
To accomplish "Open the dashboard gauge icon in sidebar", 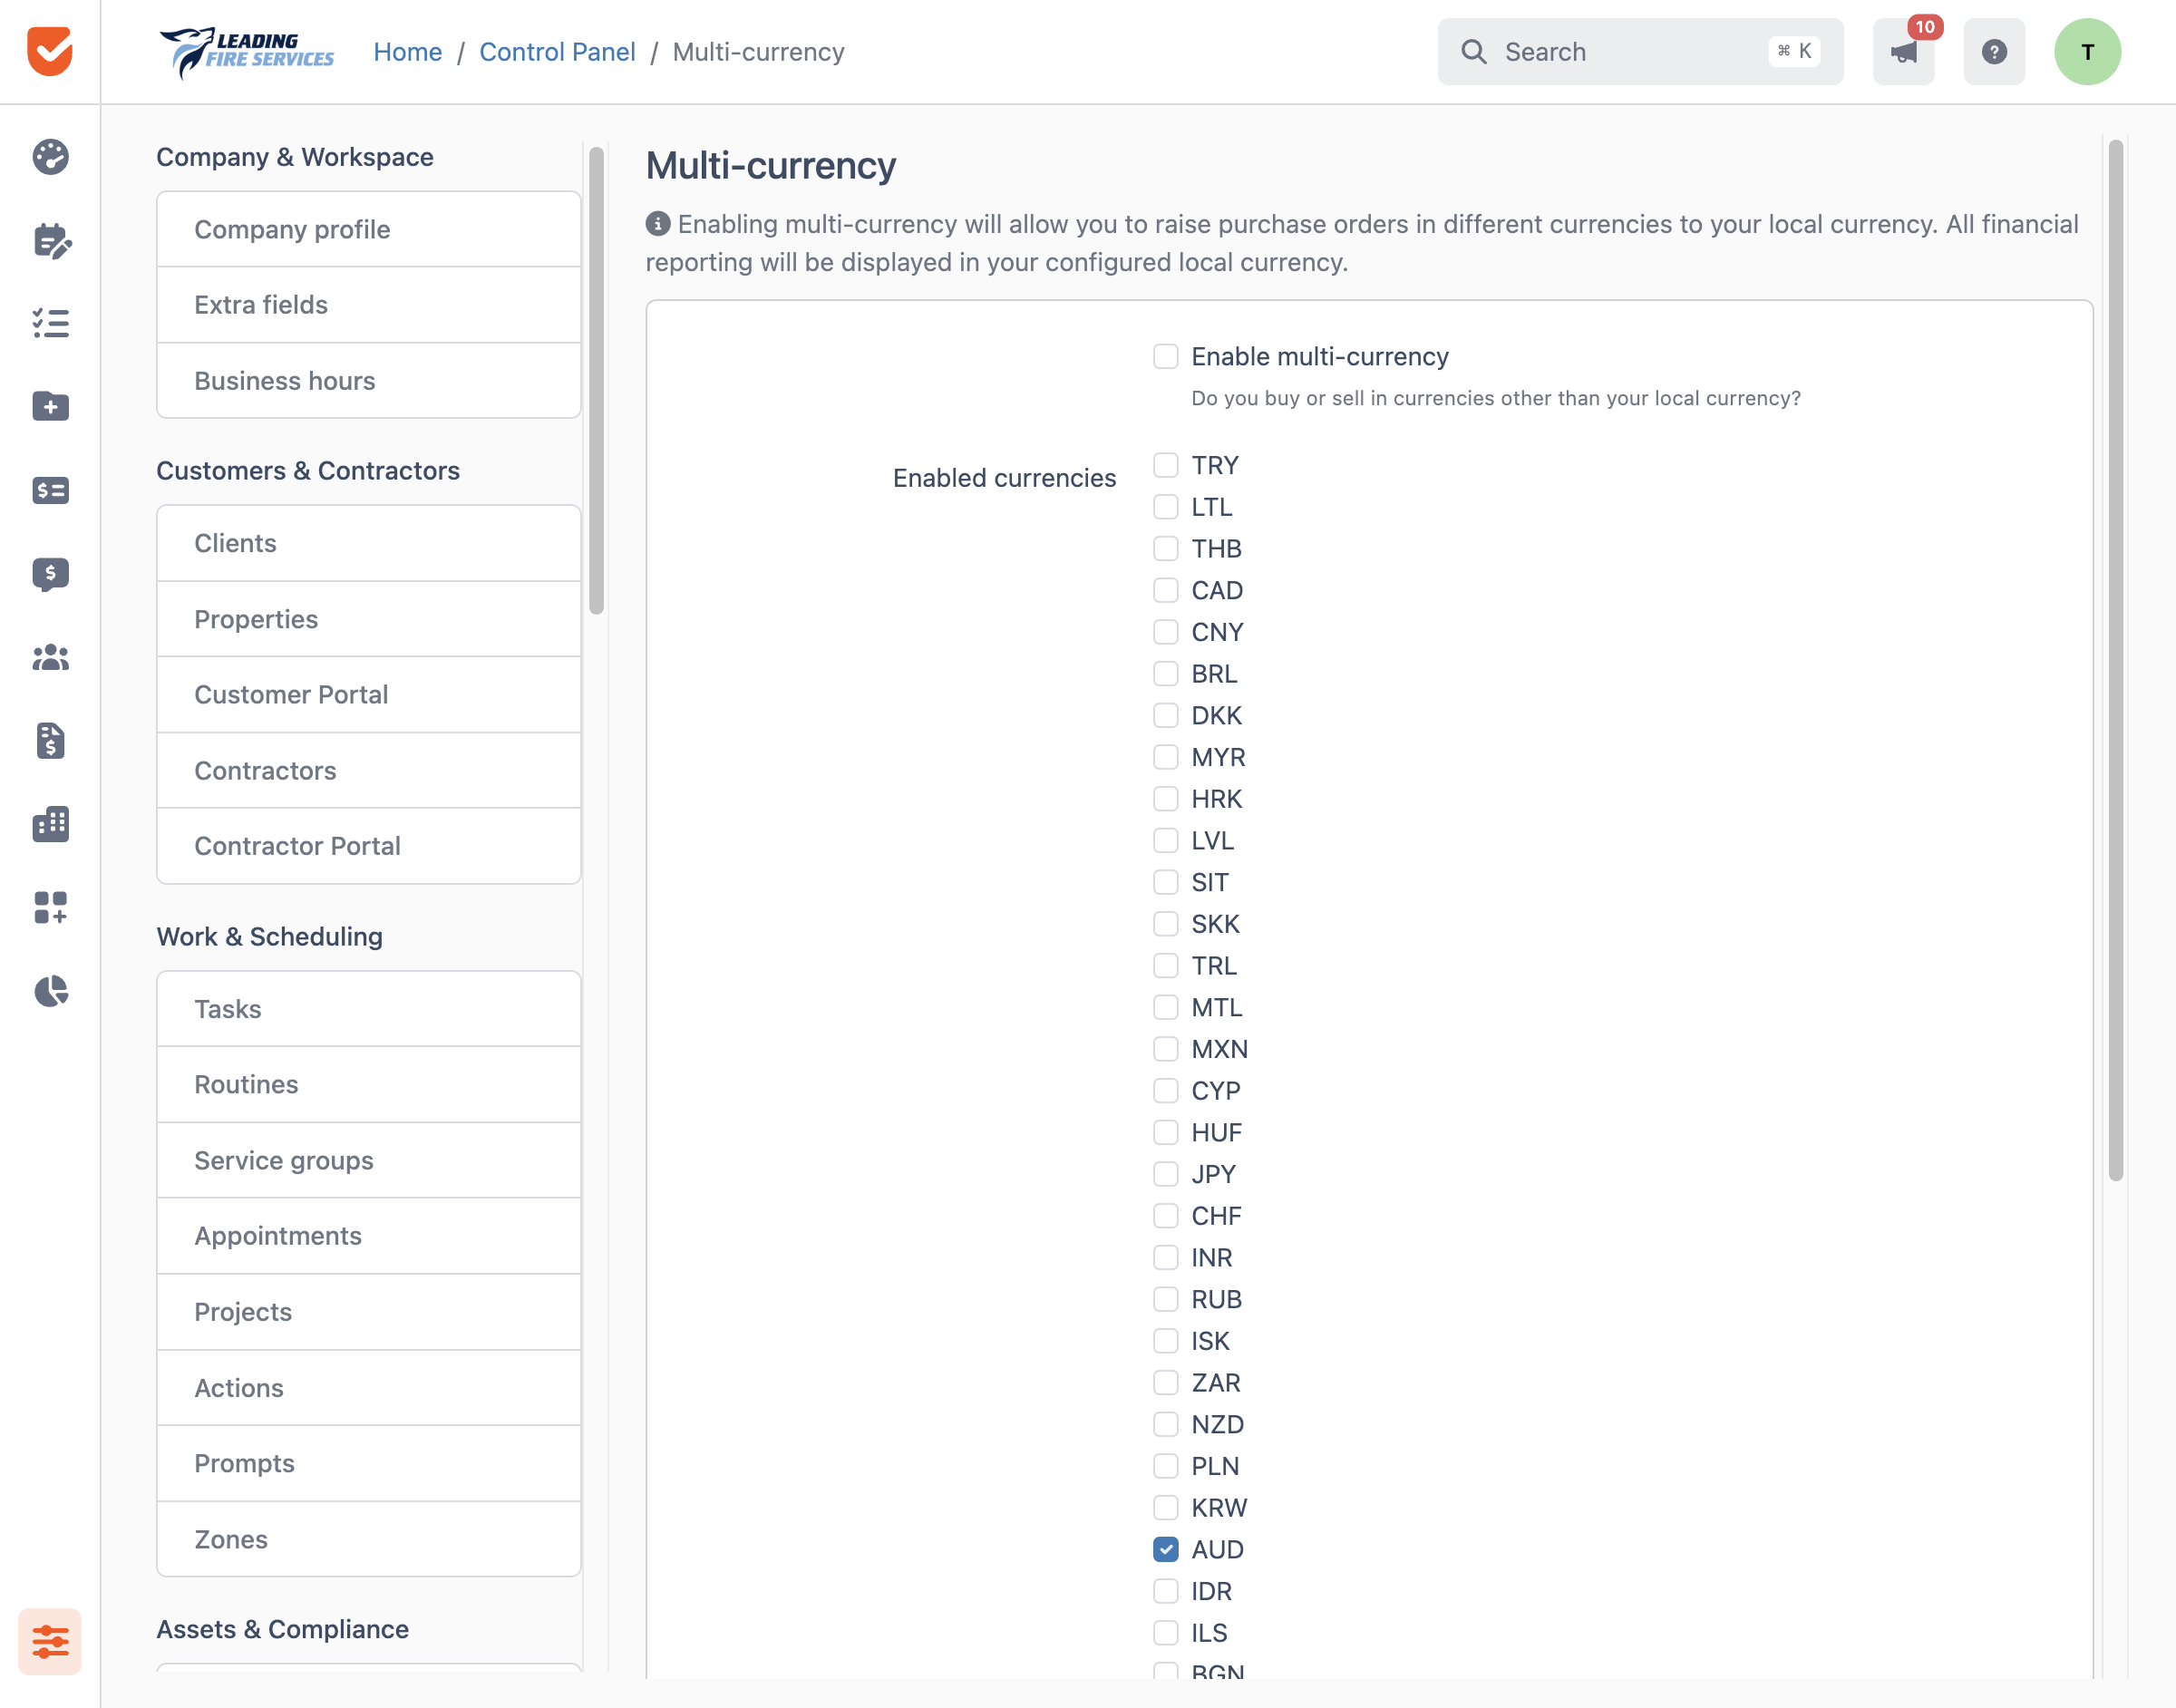I will 50,157.
